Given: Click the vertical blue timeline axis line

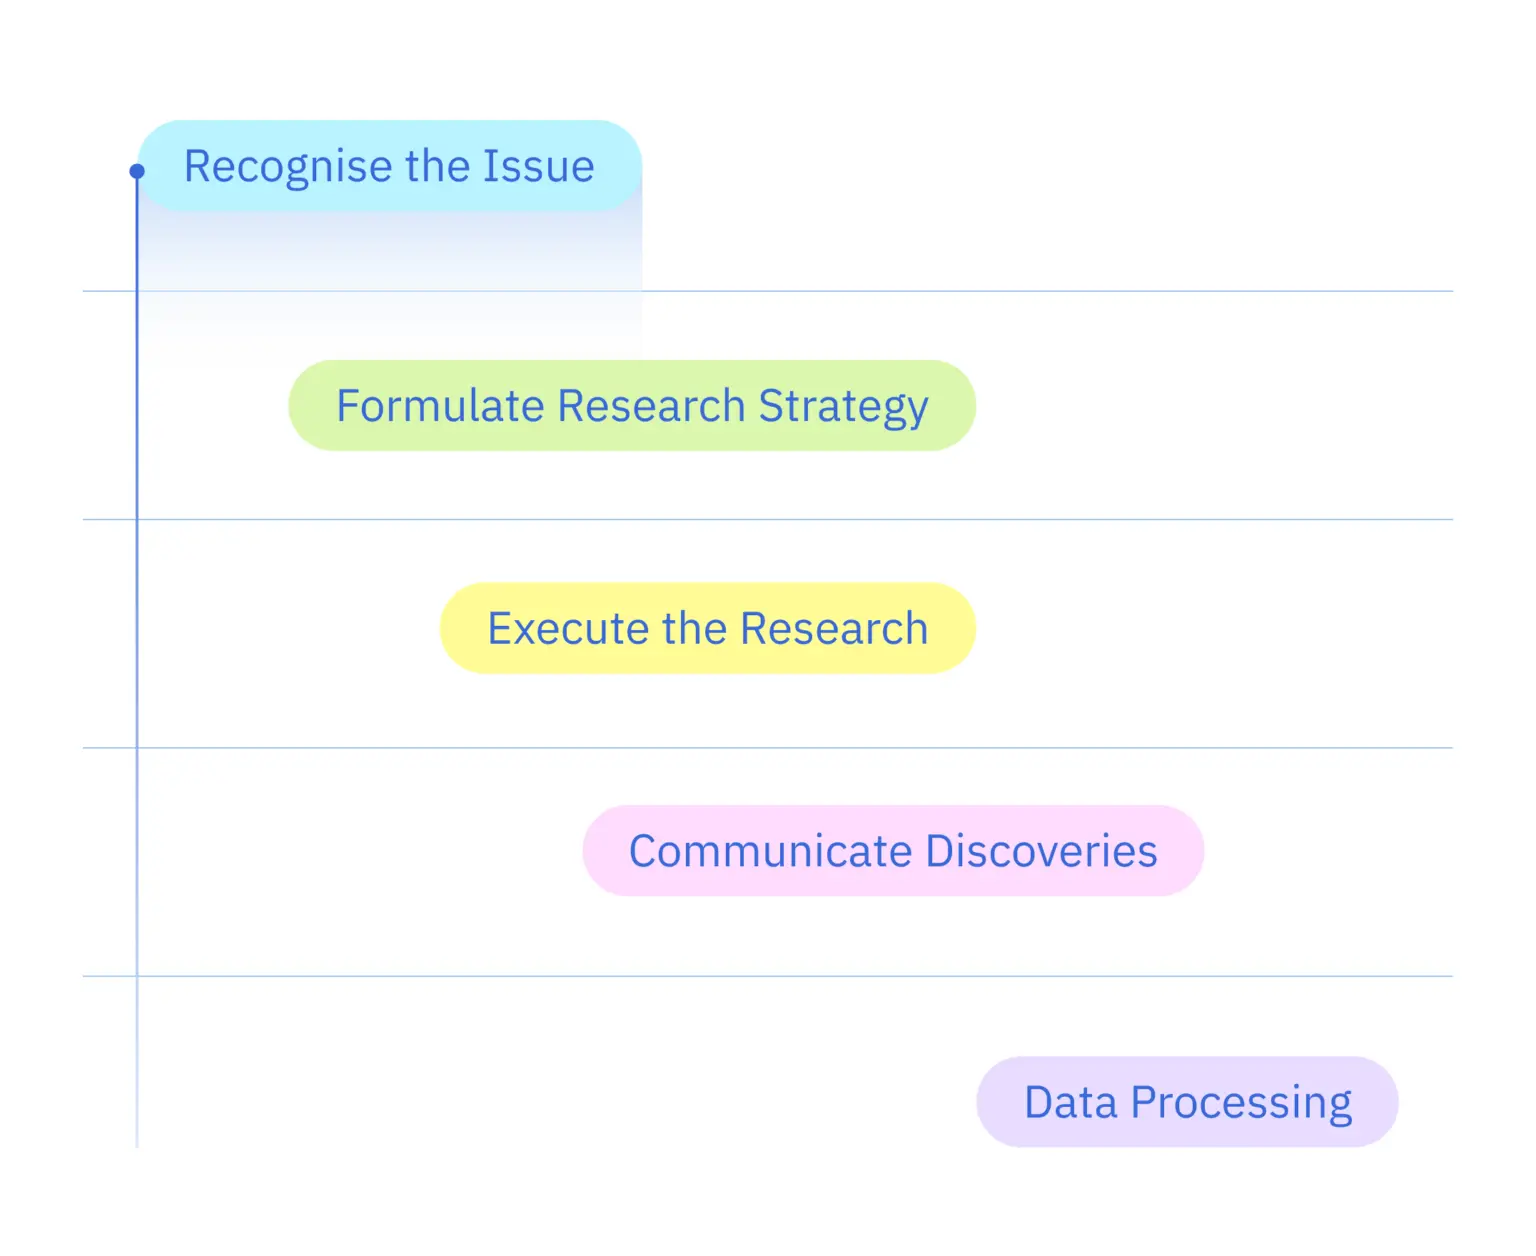Looking at the screenshot, I should tap(137, 660).
